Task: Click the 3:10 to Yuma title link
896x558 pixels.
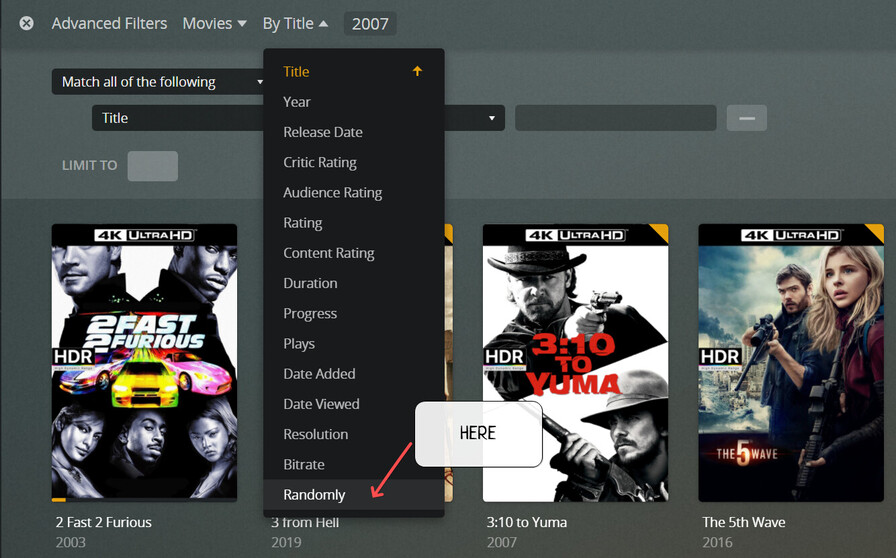Action: point(526,522)
